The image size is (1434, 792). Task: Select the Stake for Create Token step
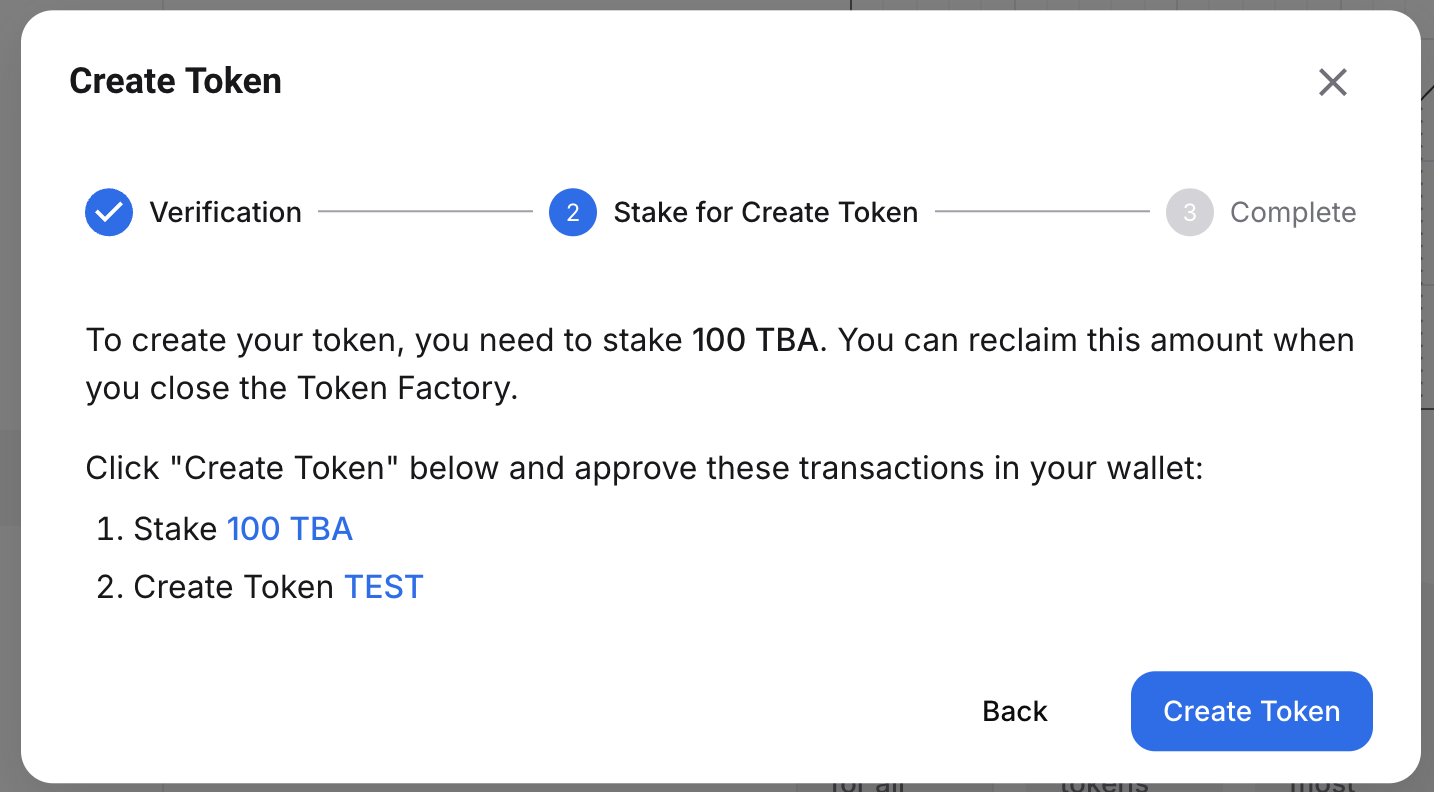[x=765, y=212]
